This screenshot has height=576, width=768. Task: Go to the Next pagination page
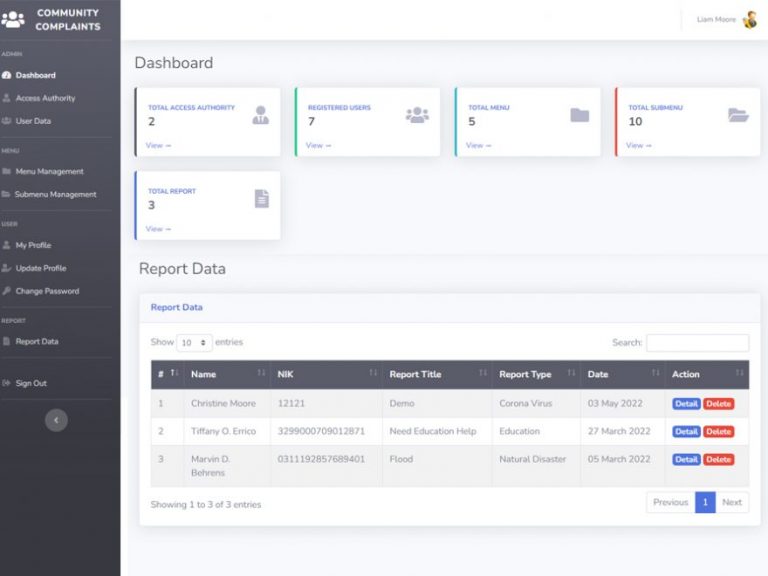[732, 502]
